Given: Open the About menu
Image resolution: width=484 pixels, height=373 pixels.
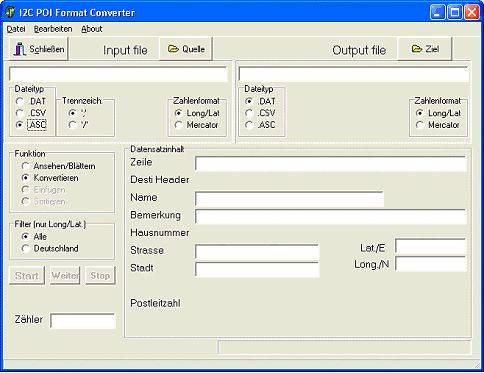Looking at the screenshot, I should 92,29.
